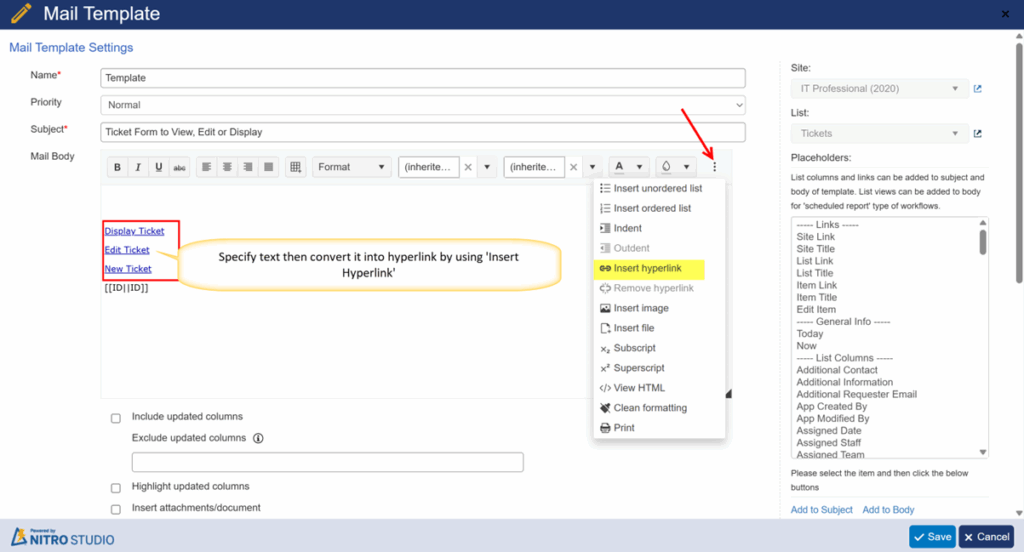This screenshot has height=552, width=1024.
Task: Choose Insert file
Action: coord(659,328)
